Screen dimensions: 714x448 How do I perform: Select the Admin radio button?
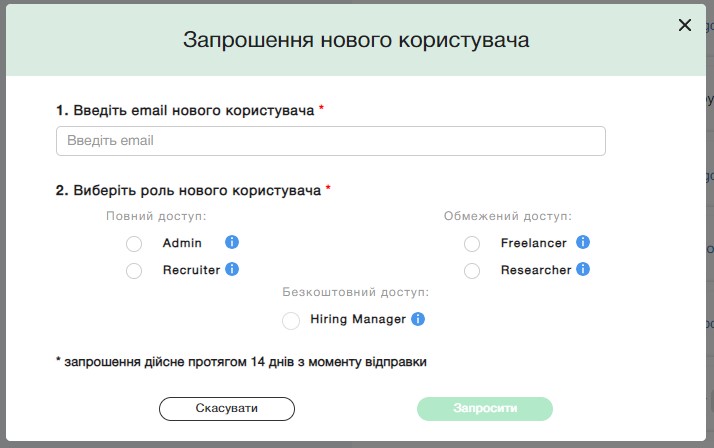134,244
